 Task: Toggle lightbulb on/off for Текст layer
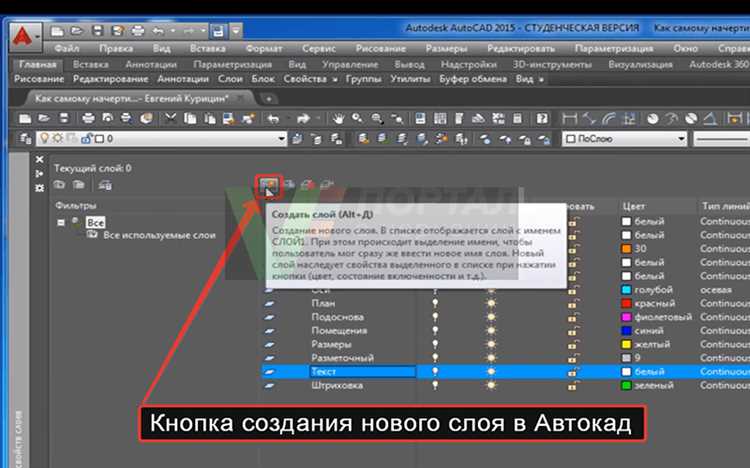point(434,371)
